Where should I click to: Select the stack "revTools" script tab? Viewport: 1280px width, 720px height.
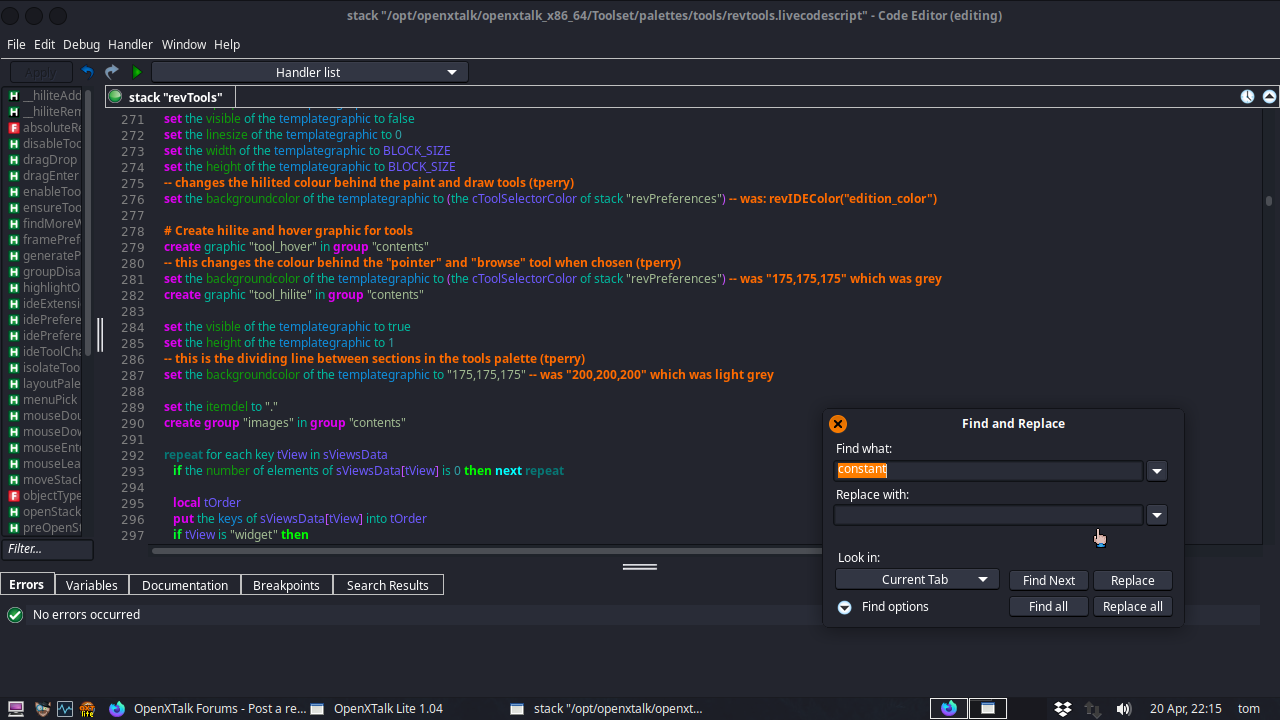click(170, 97)
